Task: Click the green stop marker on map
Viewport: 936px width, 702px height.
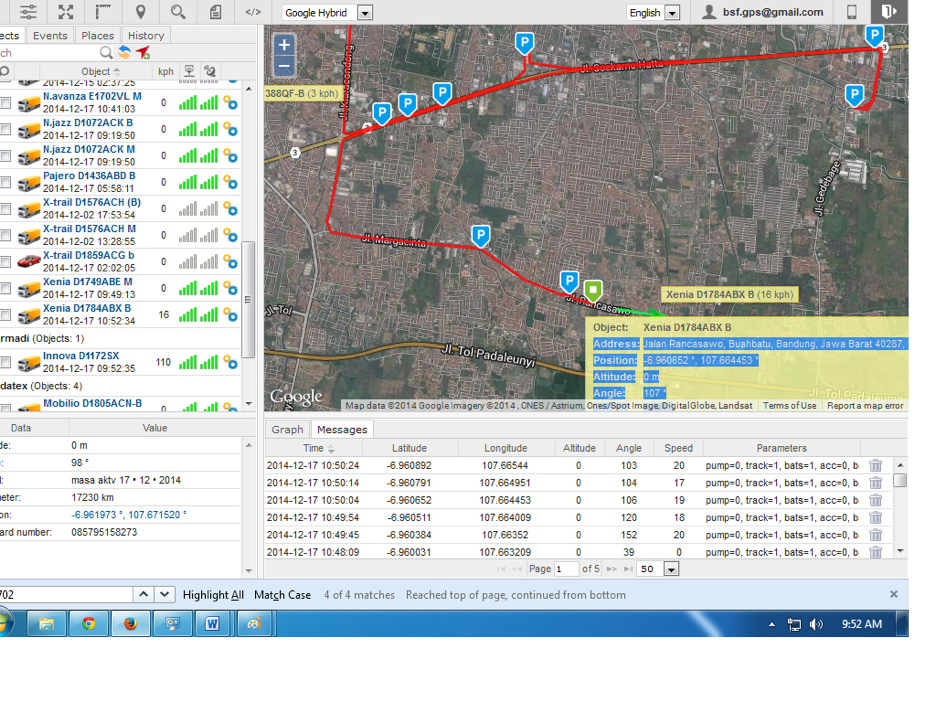Action: pyautogui.click(x=593, y=291)
